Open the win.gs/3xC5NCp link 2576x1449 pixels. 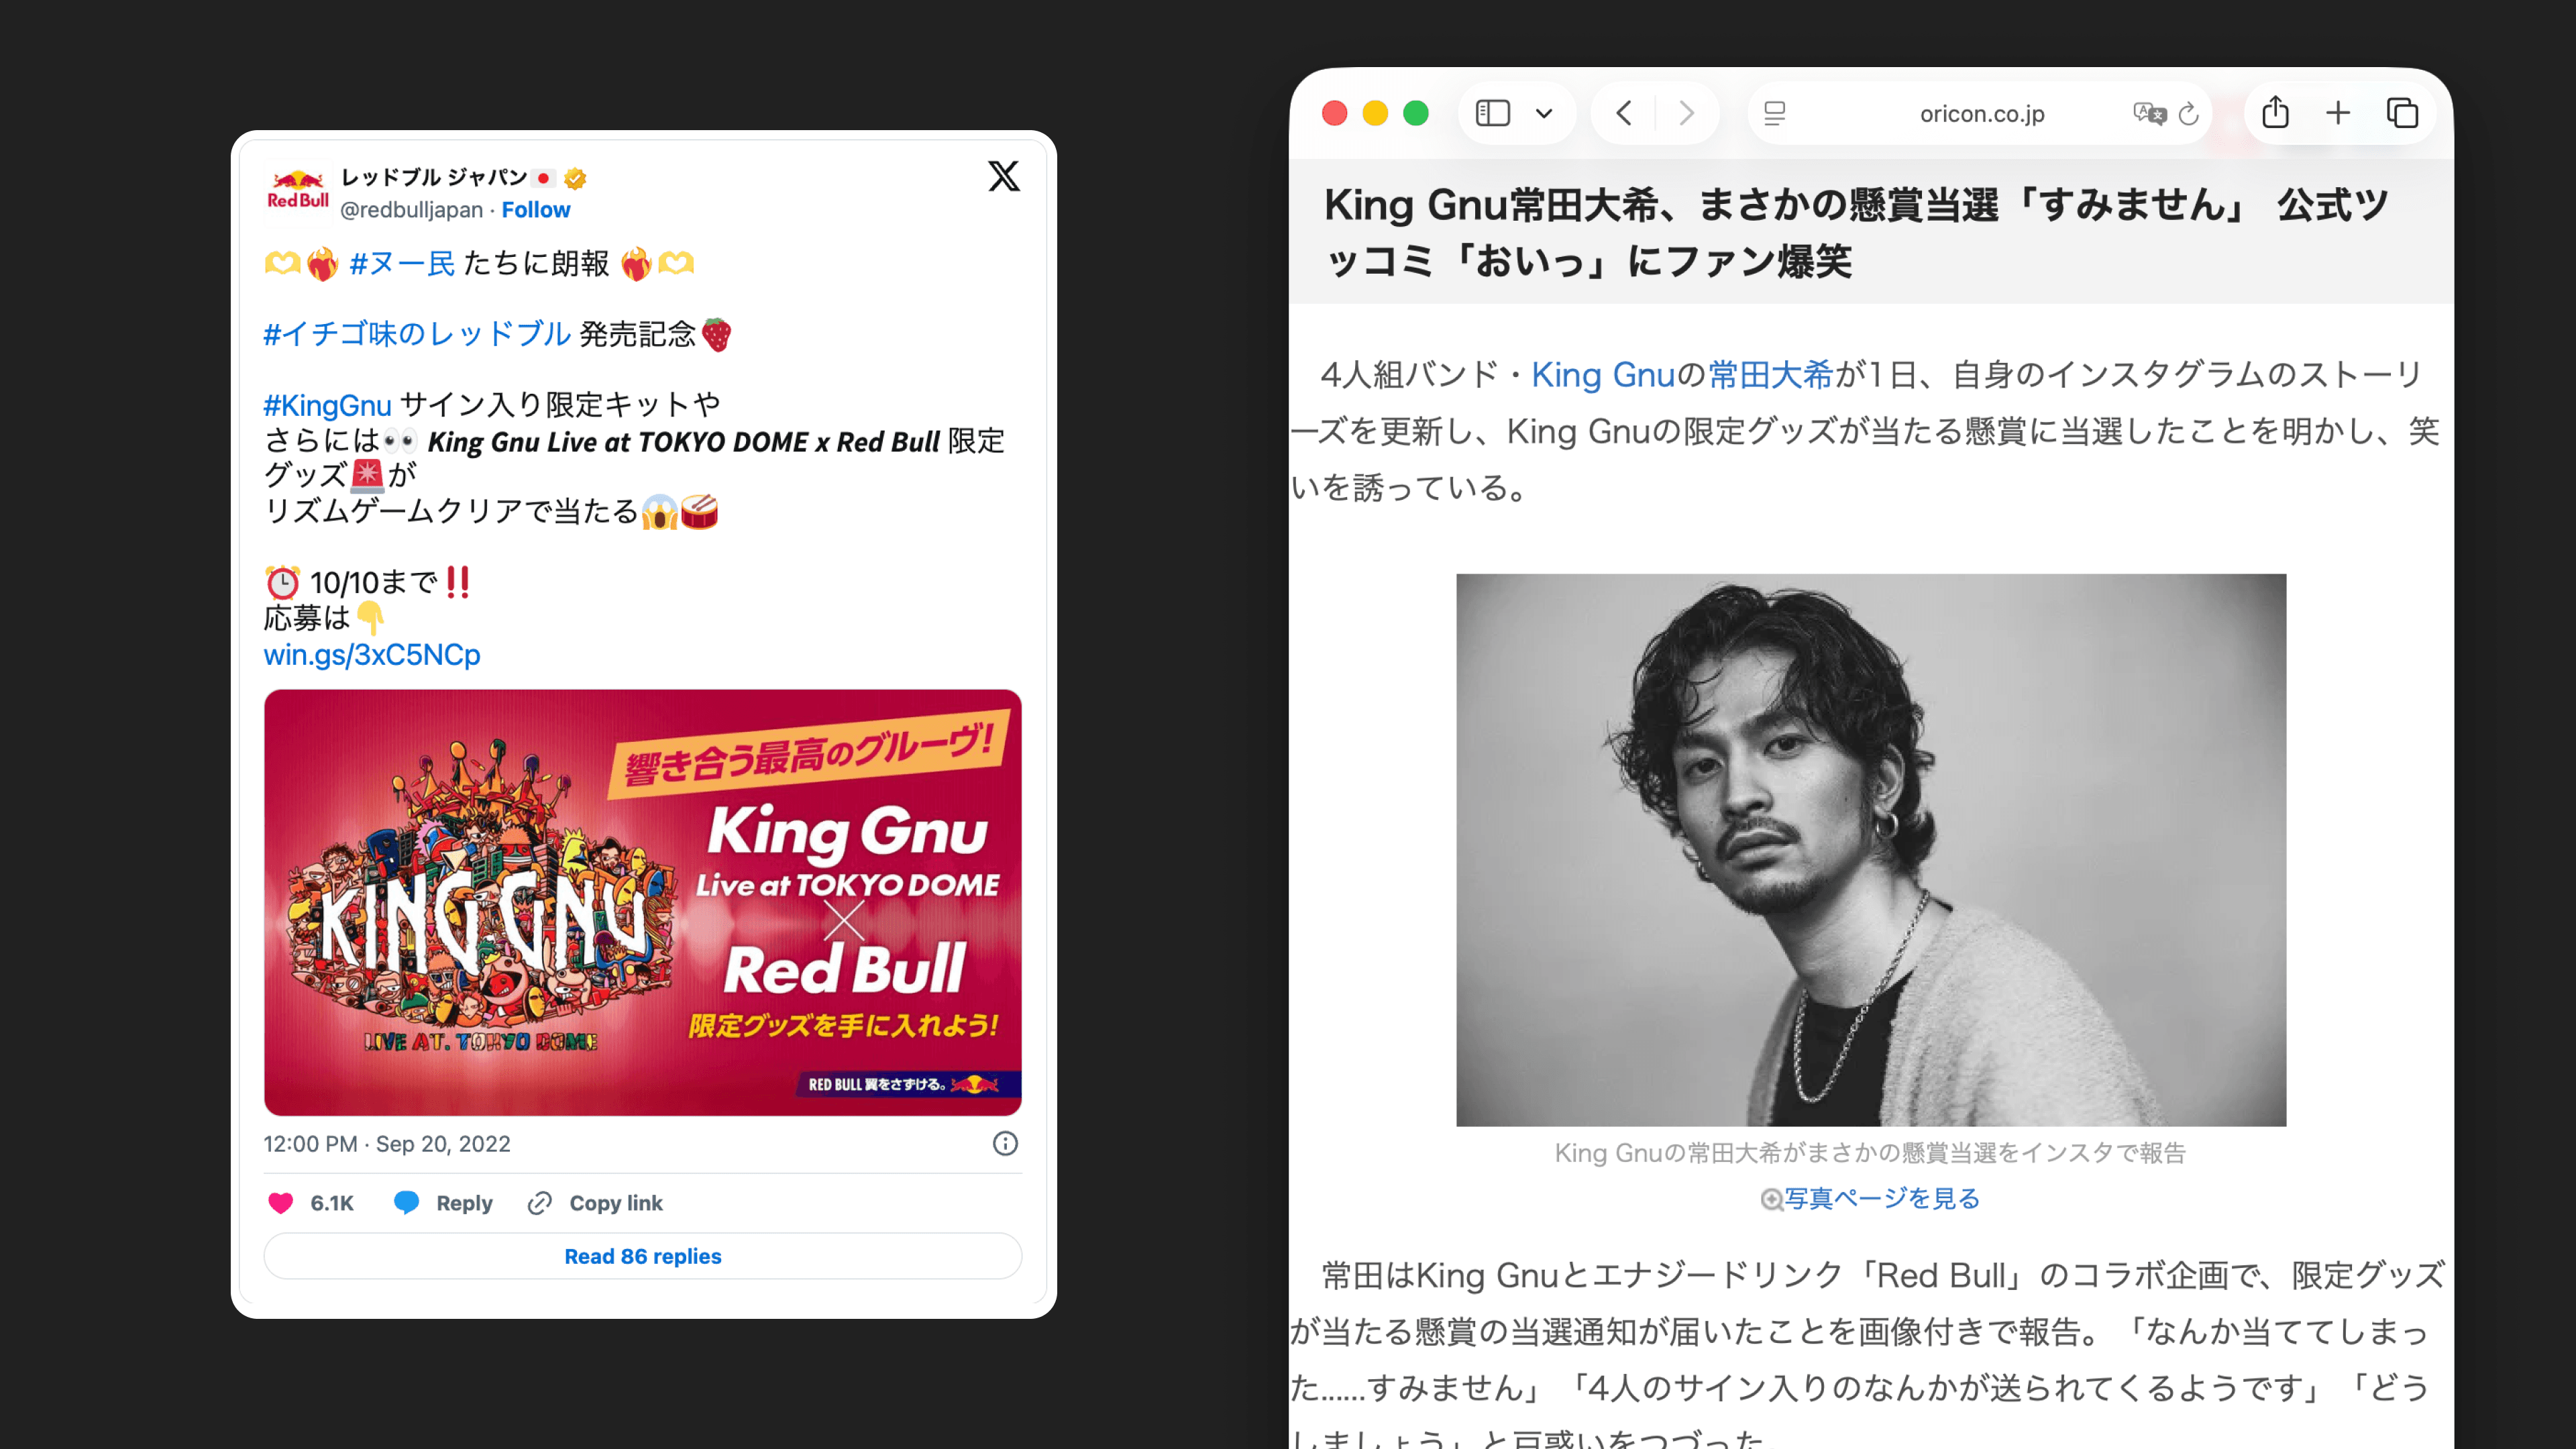372,654
